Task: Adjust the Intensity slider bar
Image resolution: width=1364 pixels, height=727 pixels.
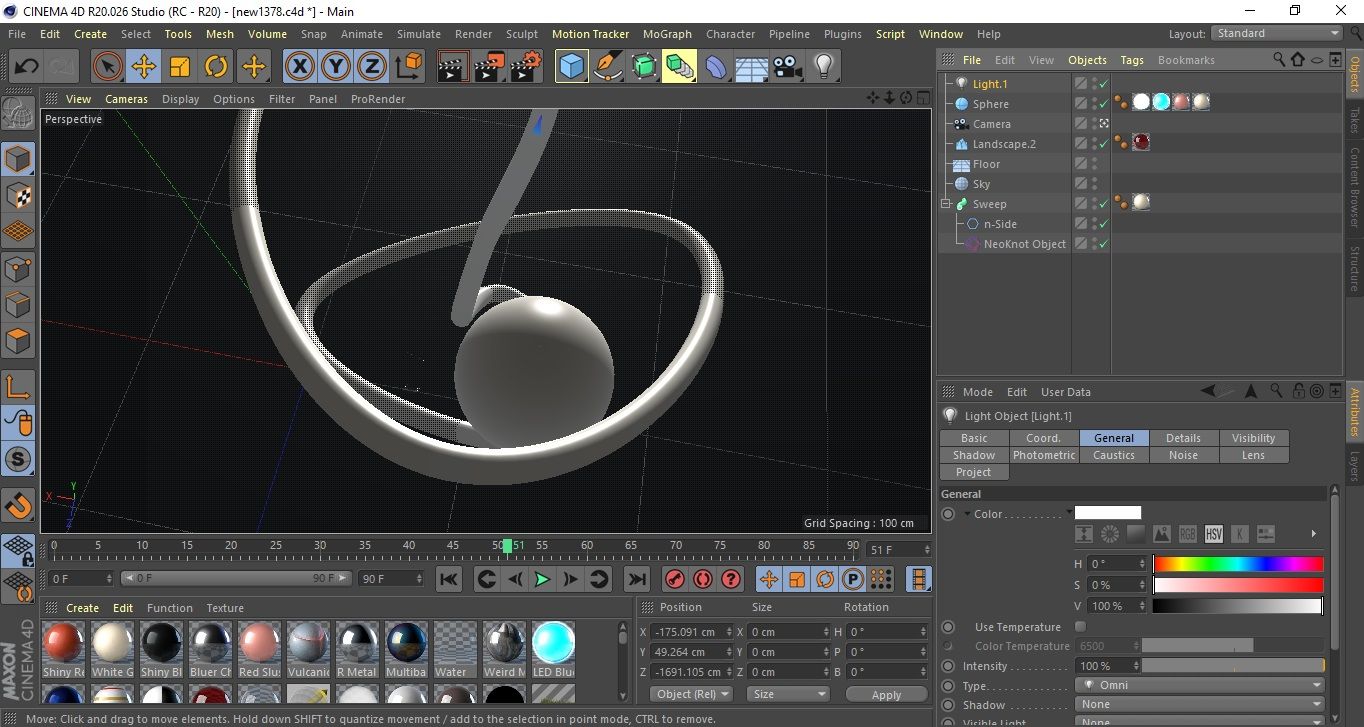Action: point(1233,666)
